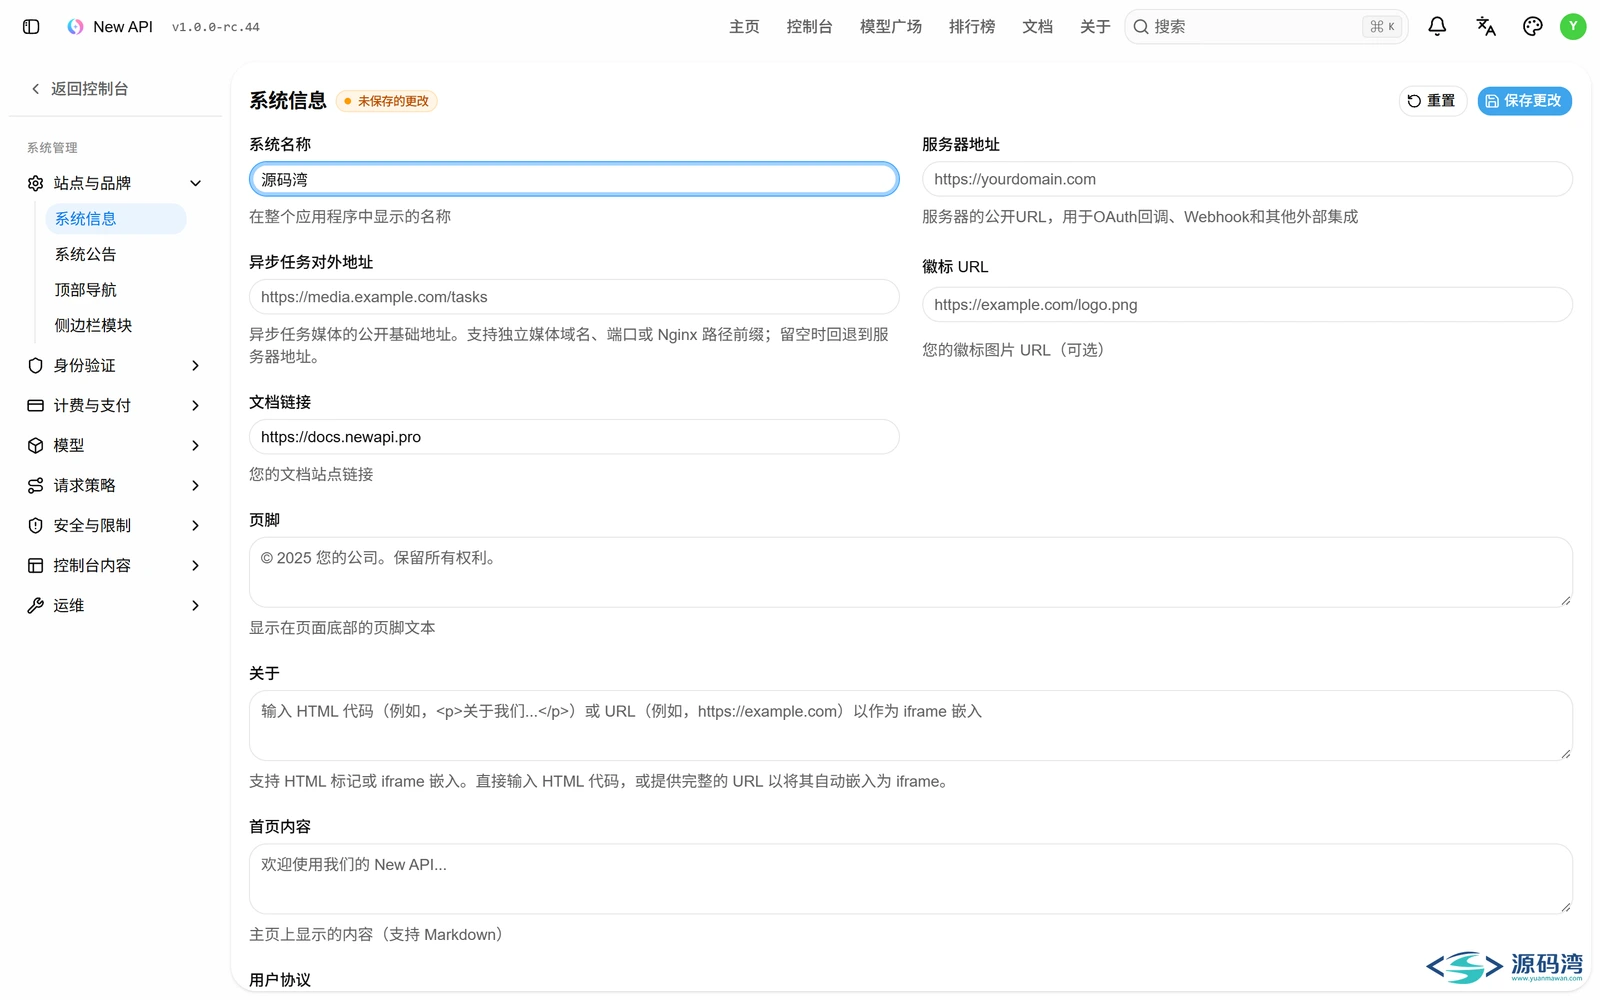Open the 关于 nav item
This screenshot has height=1000, width=1600.
tap(1096, 27)
